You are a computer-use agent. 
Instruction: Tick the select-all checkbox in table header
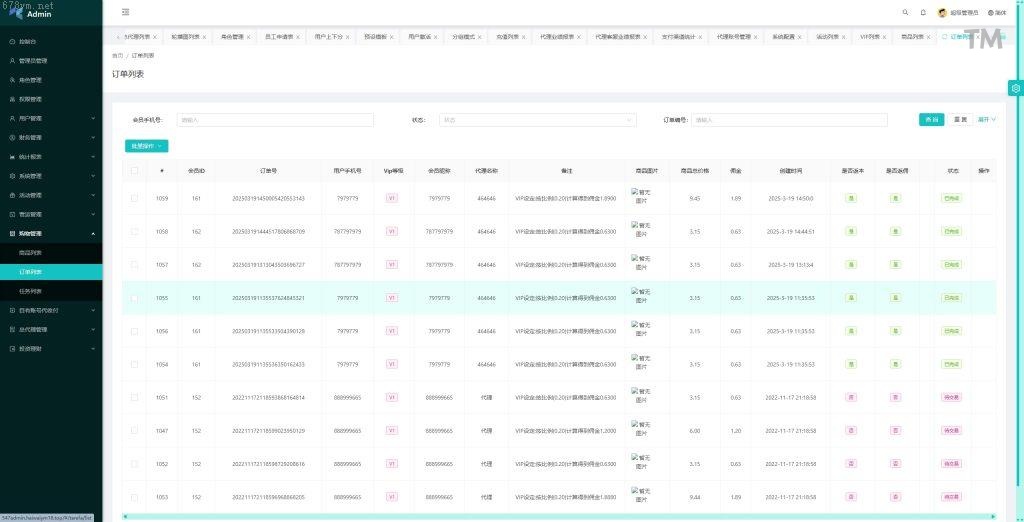(135, 171)
